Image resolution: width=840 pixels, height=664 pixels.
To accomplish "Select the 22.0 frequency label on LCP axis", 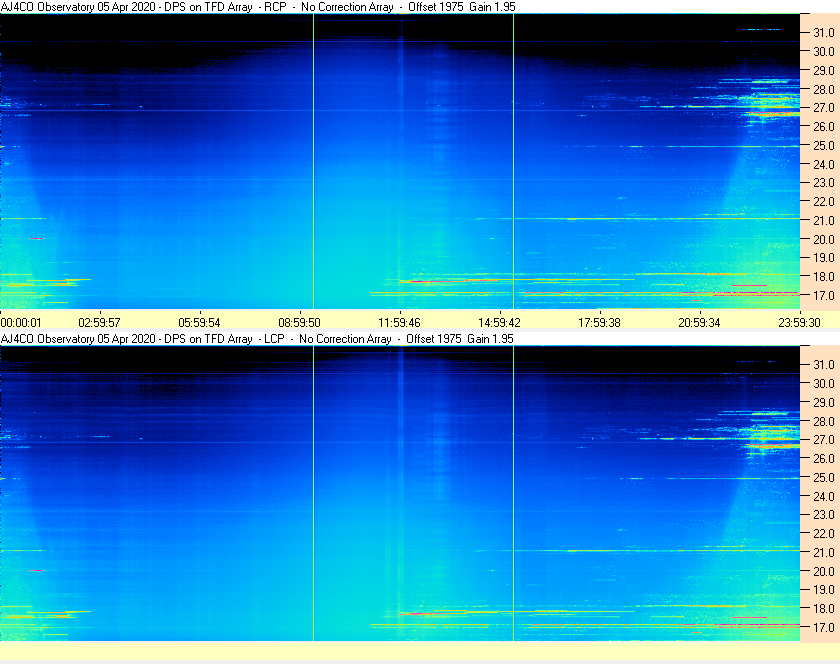I will 824,533.
